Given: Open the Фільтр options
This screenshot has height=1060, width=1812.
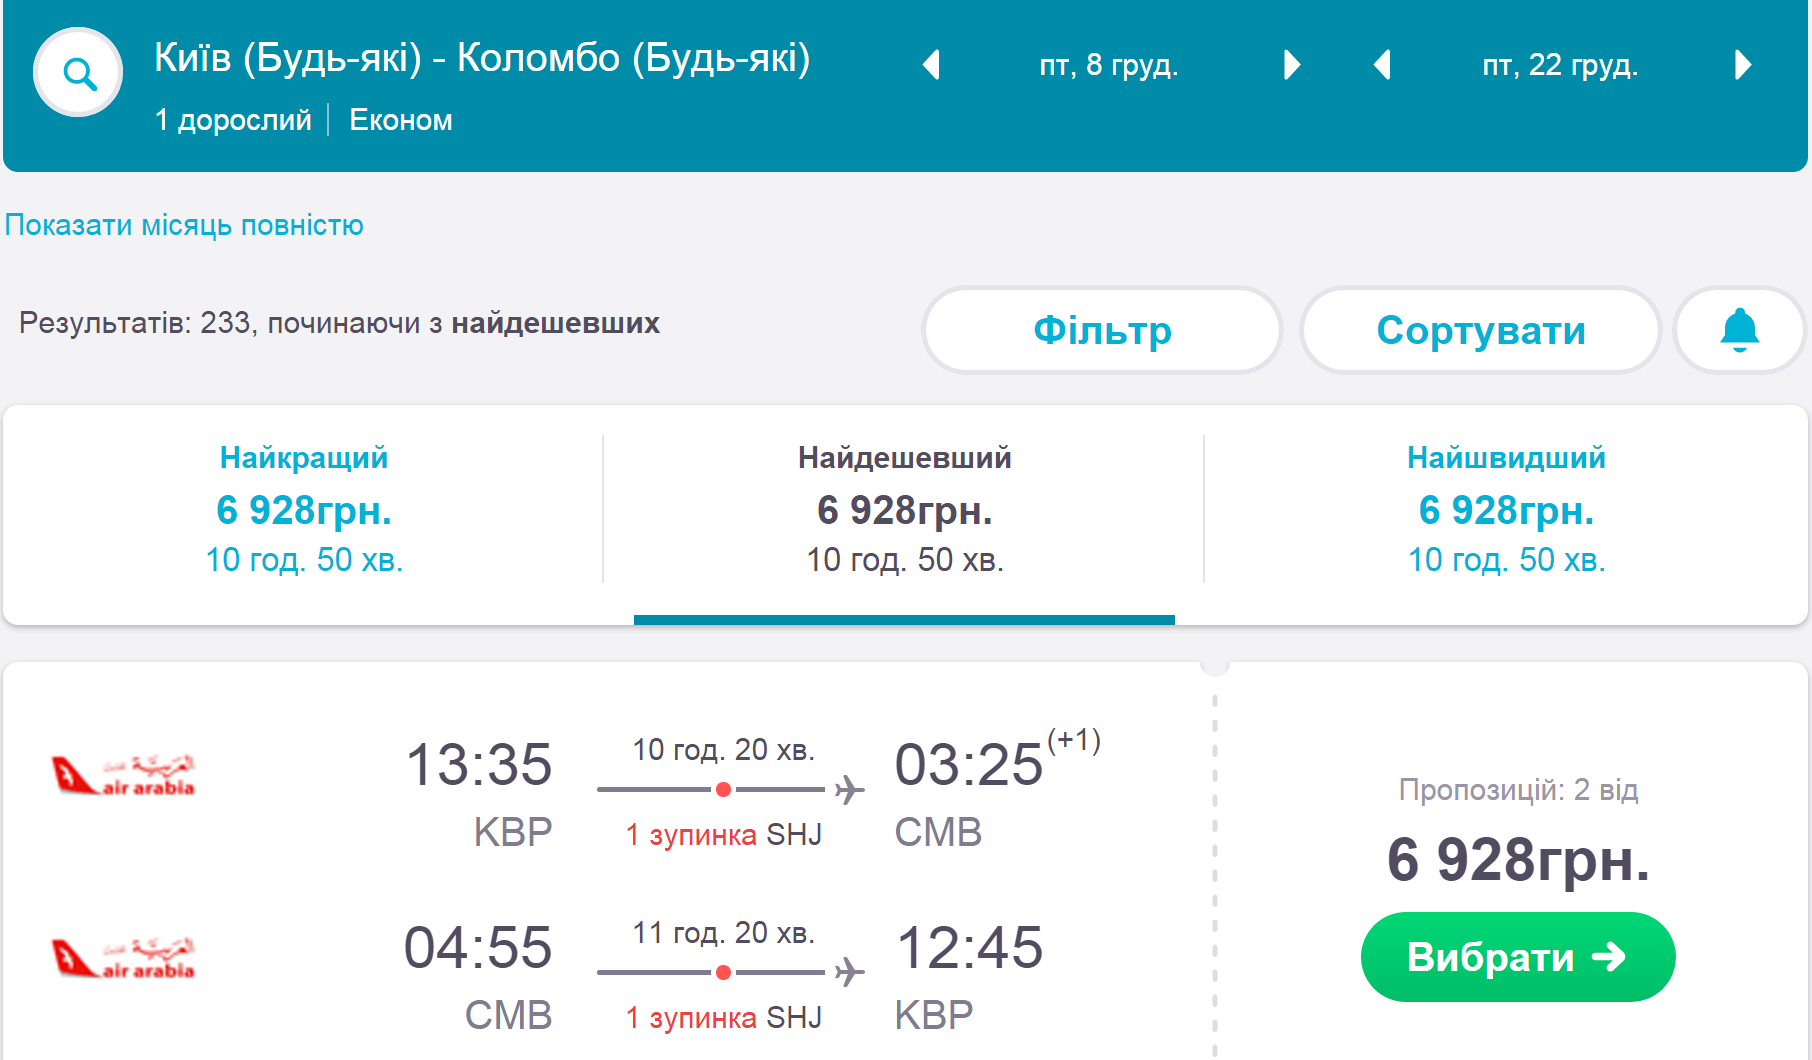Looking at the screenshot, I should (1102, 330).
